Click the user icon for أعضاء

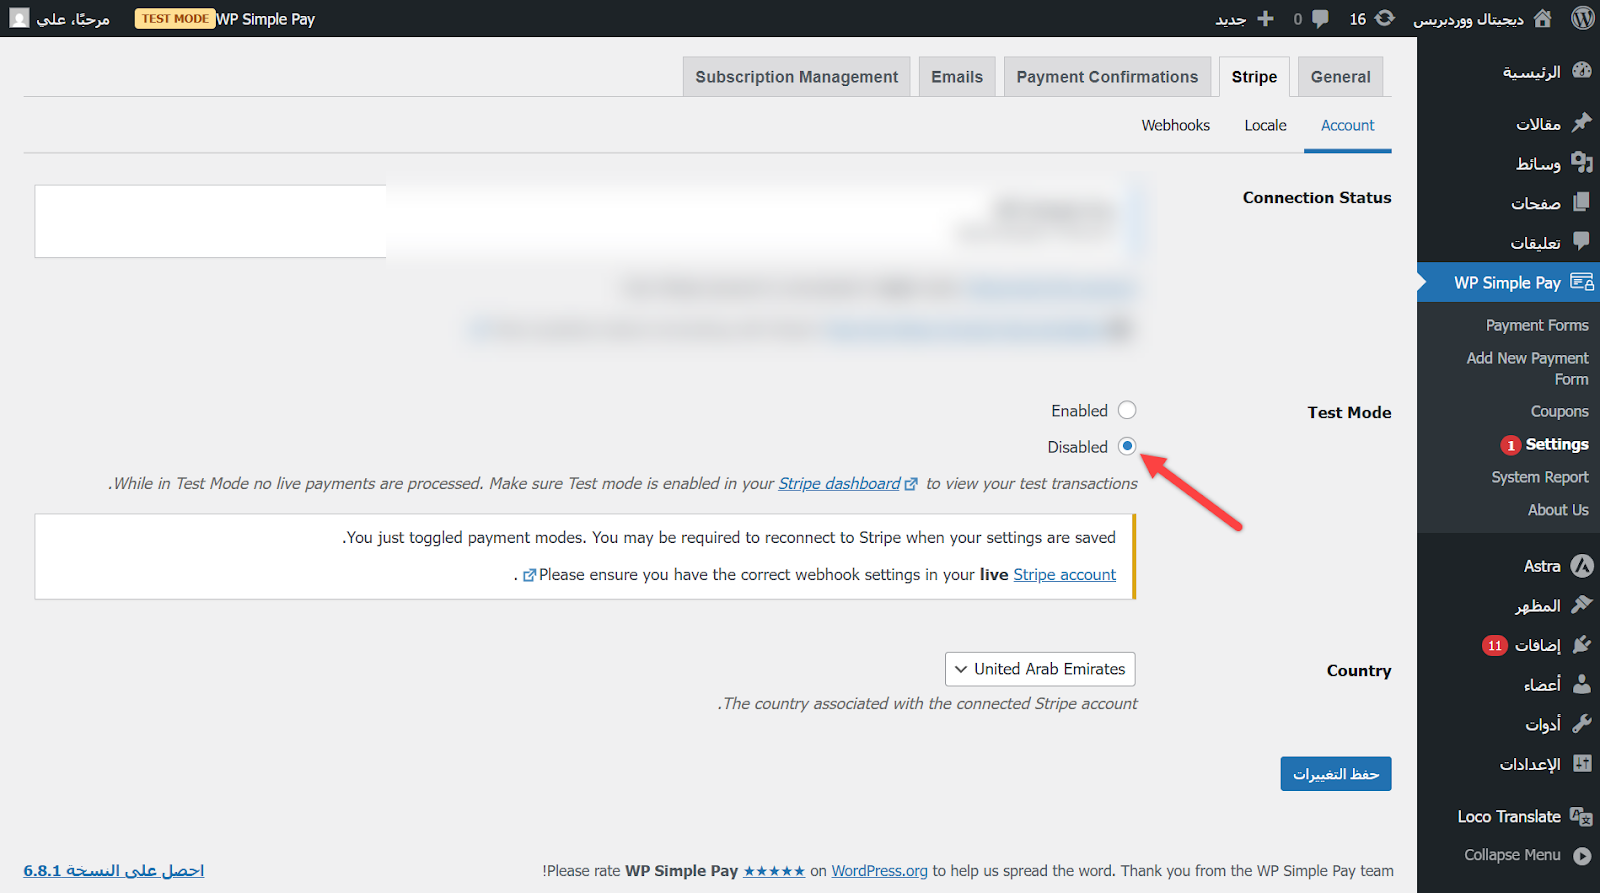tap(1582, 684)
